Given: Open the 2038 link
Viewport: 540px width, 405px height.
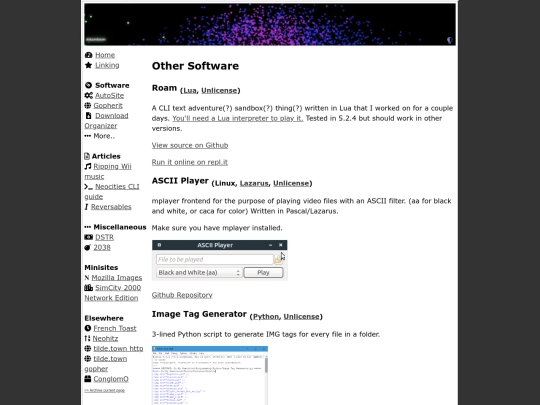Looking at the screenshot, I should coord(102,247).
